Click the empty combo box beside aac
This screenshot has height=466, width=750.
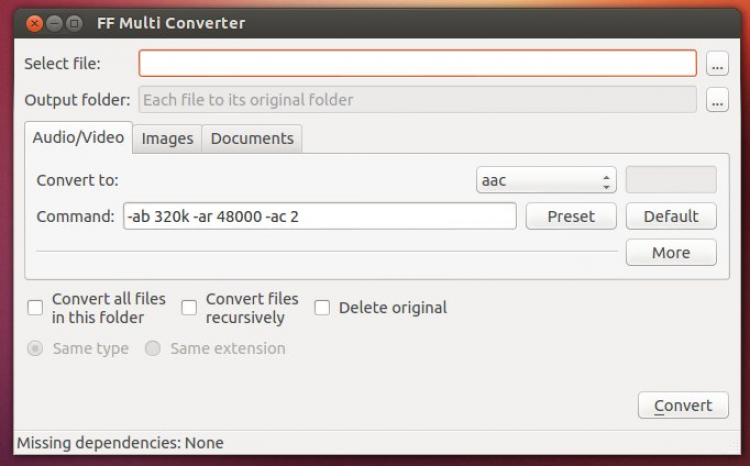coord(670,180)
